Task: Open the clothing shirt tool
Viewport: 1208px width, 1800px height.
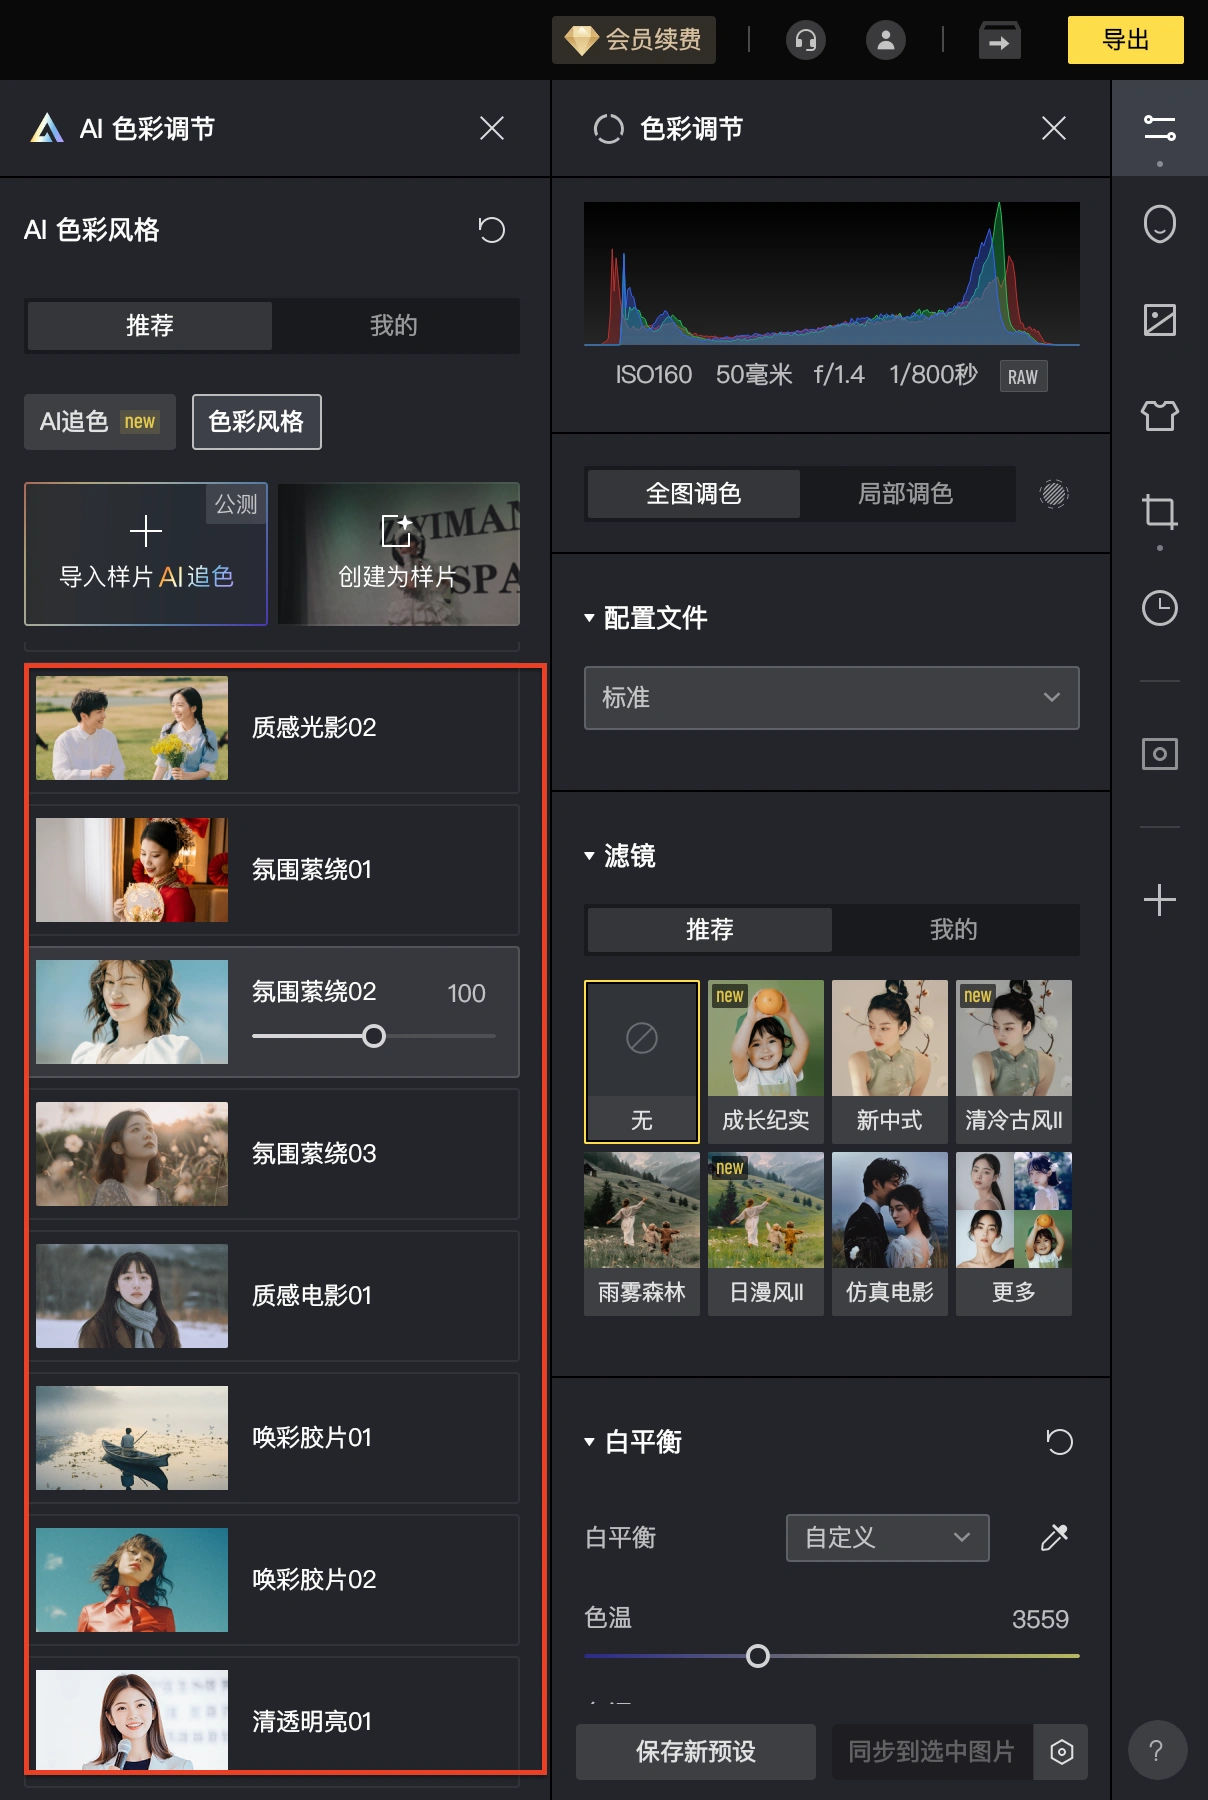Action: click(x=1159, y=415)
